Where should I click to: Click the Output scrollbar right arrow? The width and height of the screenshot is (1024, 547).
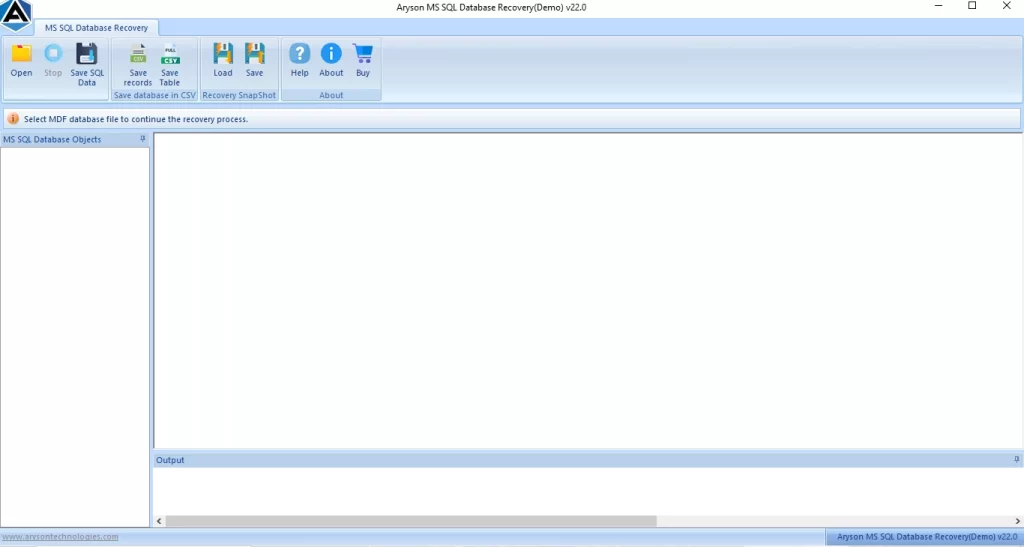point(1017,521)
